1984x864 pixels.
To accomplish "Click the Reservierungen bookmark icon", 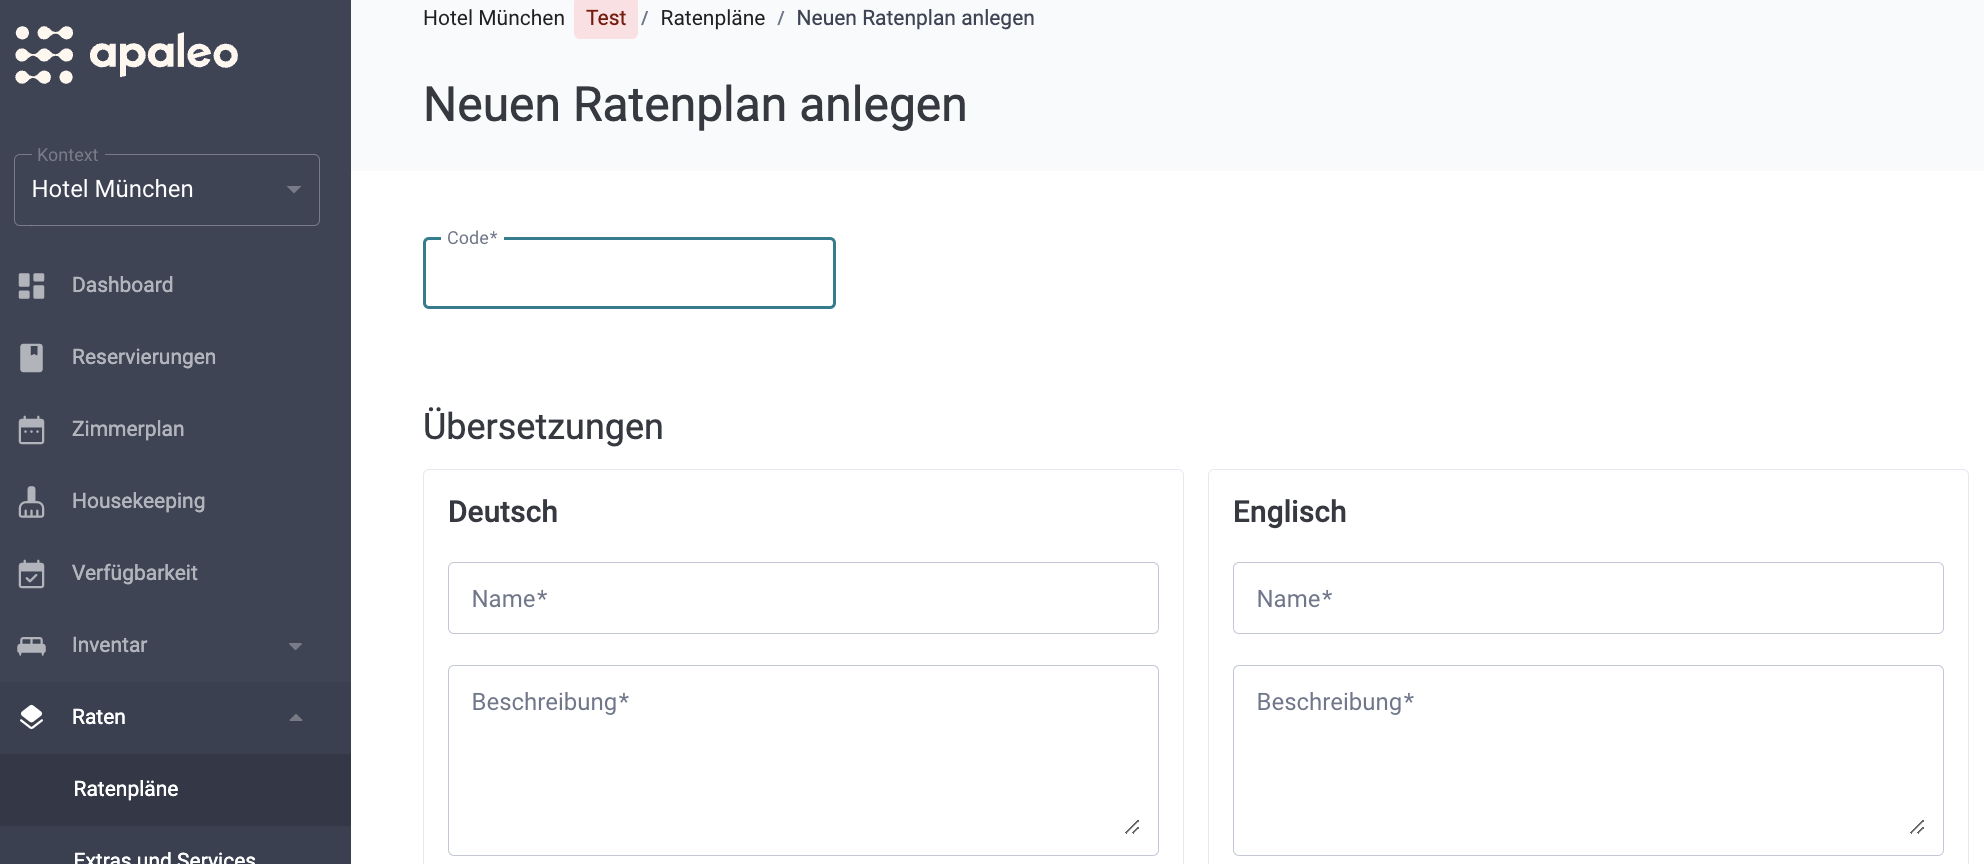I will pyautogui.click(x=32, y=358).
